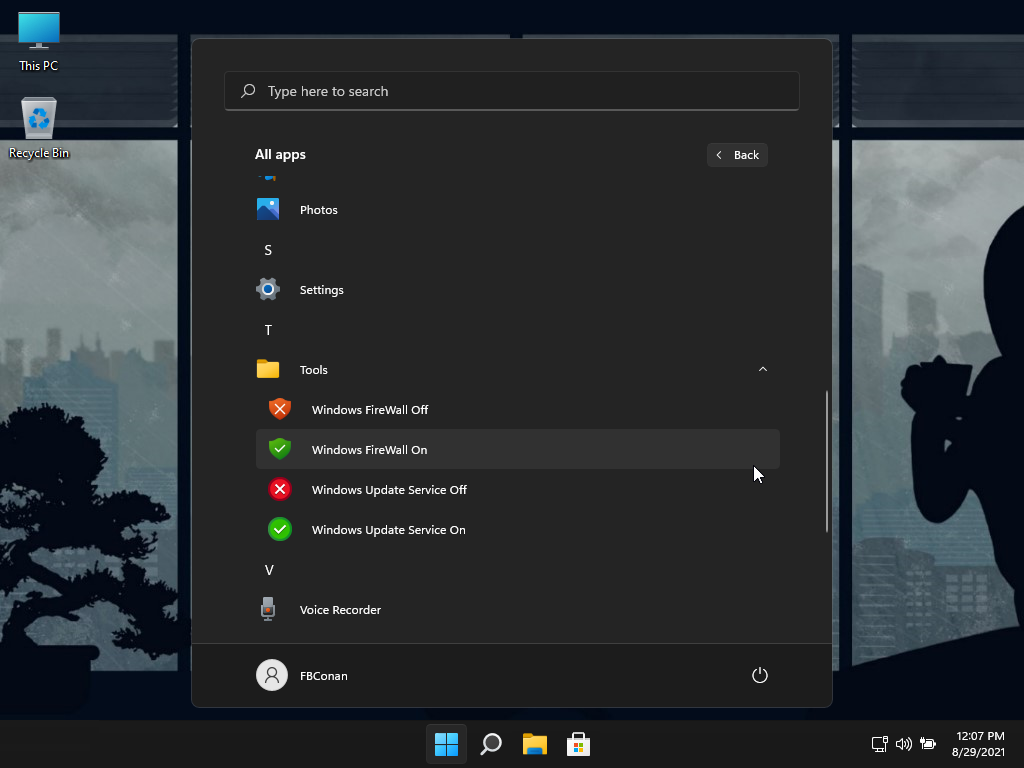
Task: Click the FBConan account name
Action: (x=323, y=676)
